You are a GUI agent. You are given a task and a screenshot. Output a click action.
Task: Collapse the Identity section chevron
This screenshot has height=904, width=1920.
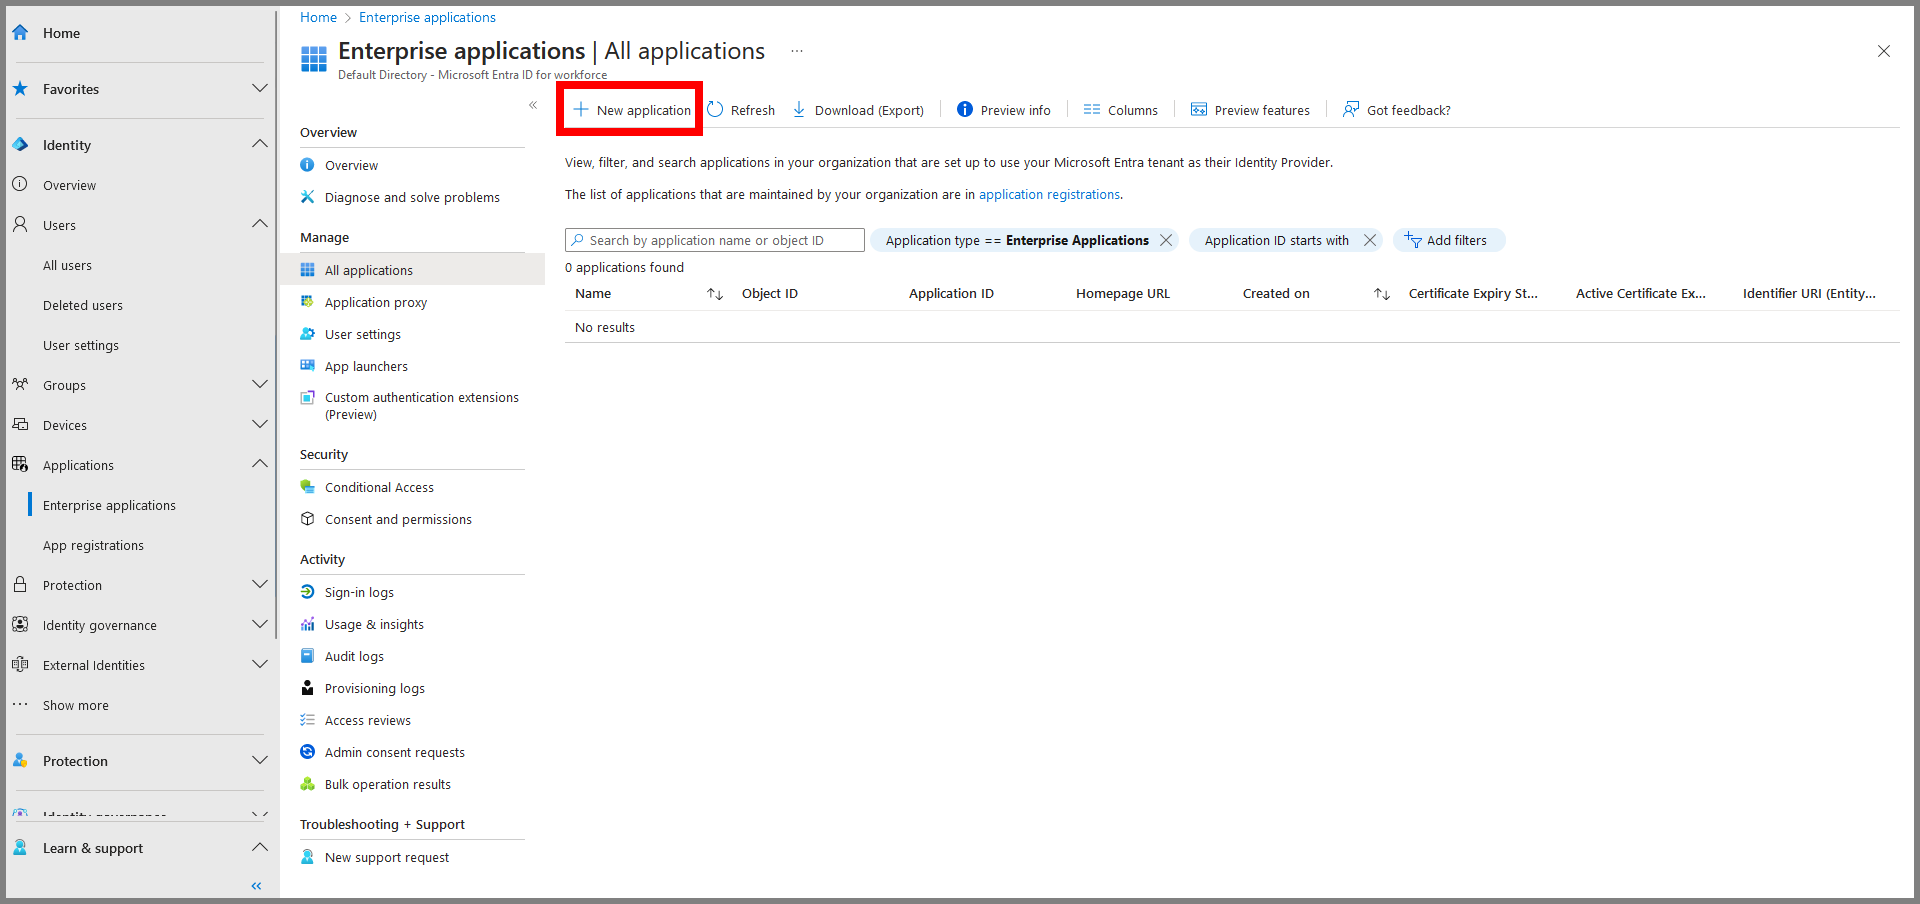coord(260,145)
